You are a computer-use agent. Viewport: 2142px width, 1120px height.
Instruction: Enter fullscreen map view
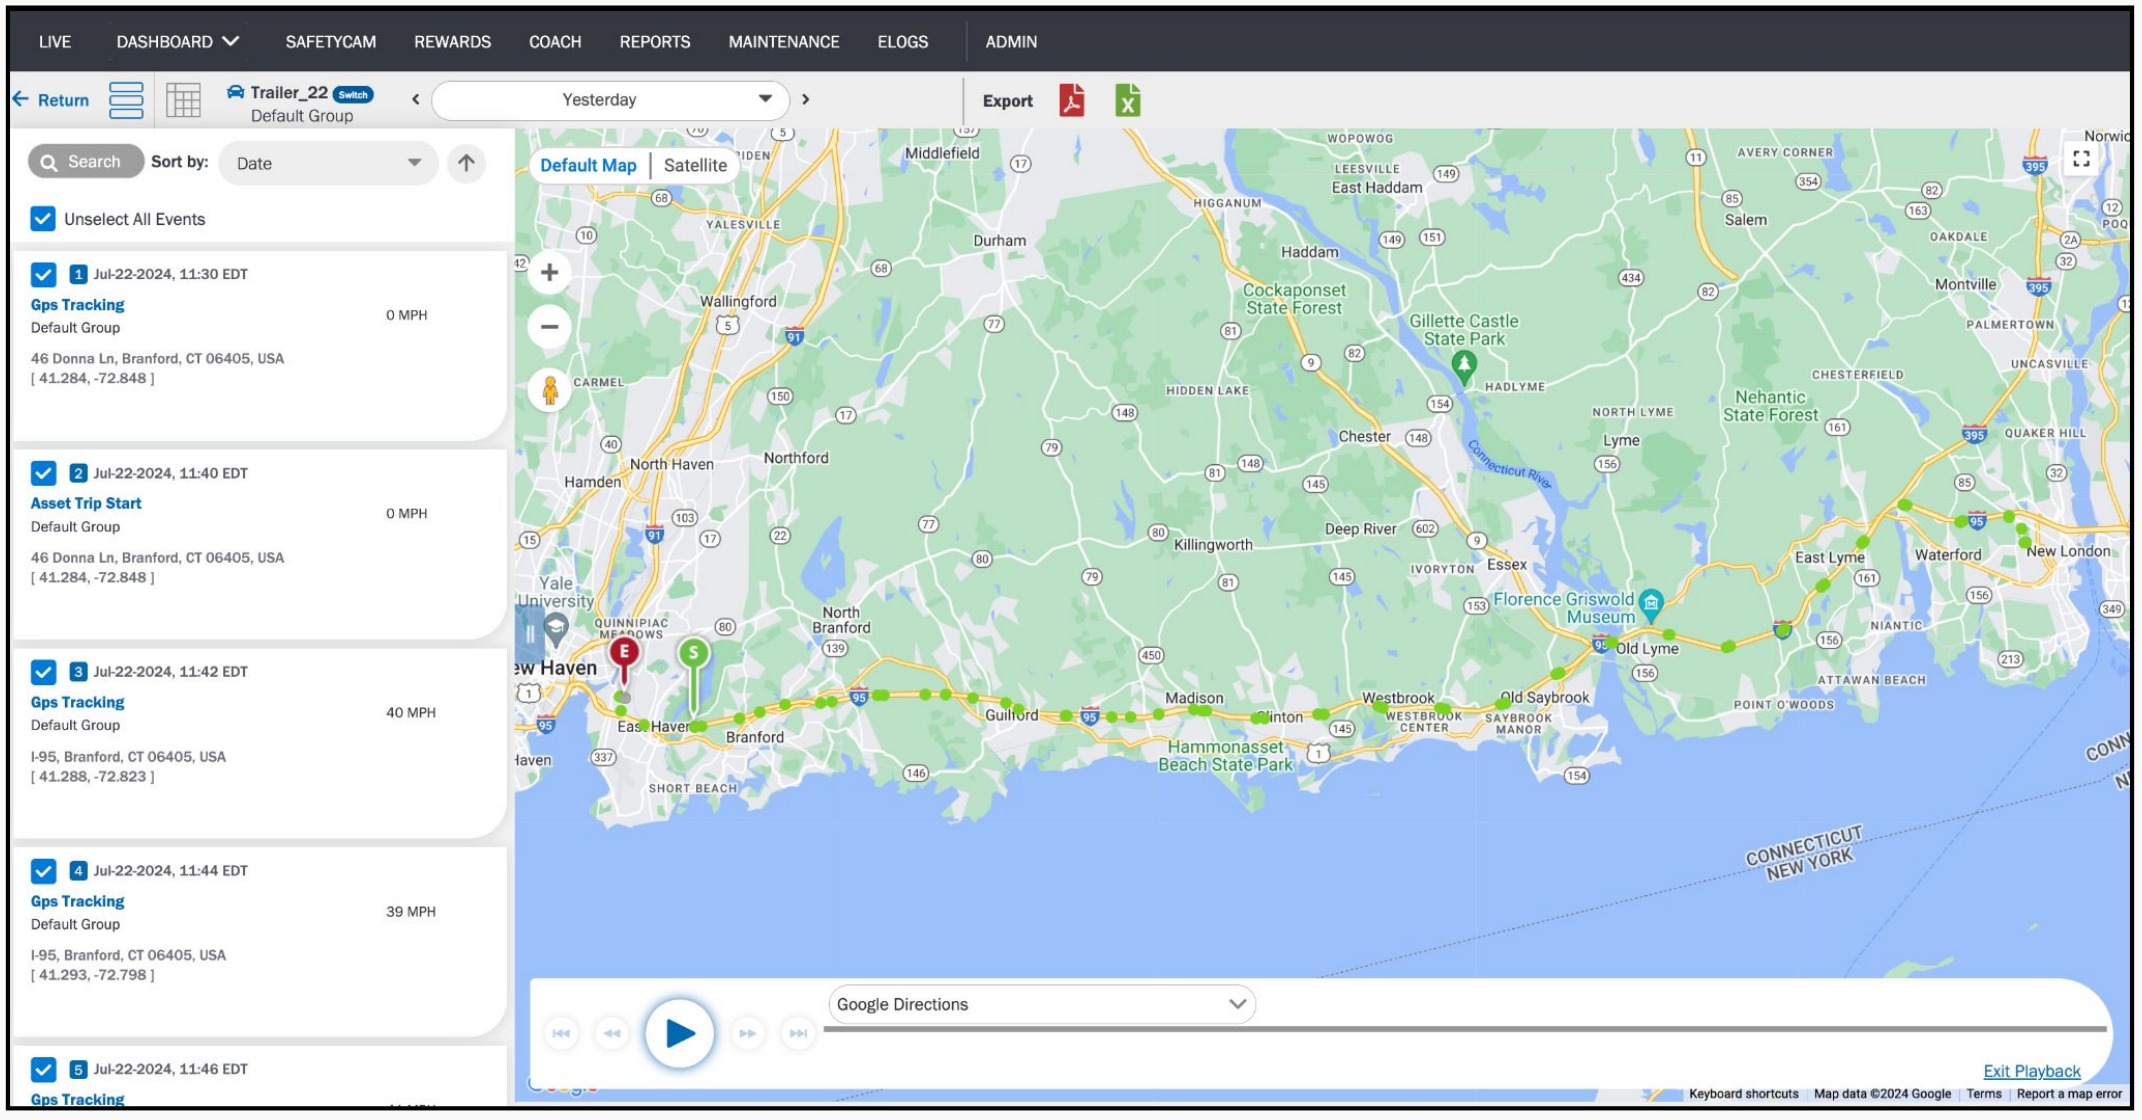[x=2081, y=159]
